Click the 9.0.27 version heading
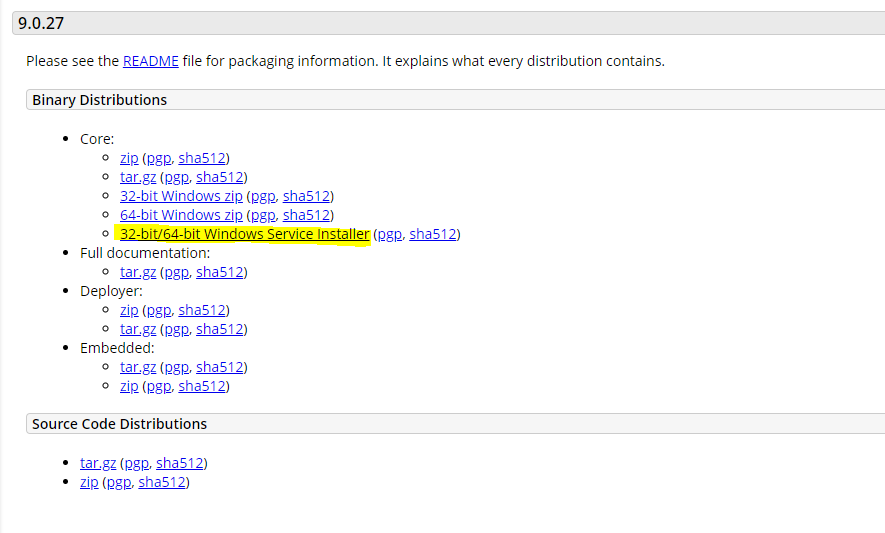 41,23
